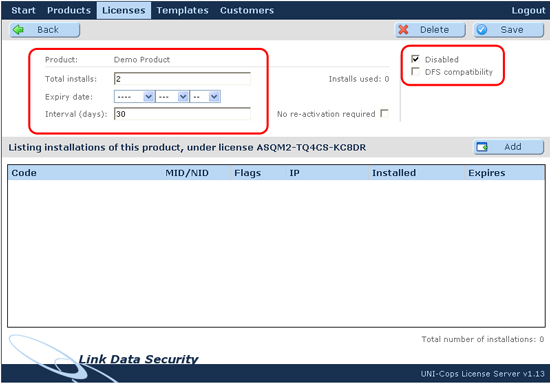
Task: Switch to the Templates tab
Action: coord(182,11)
